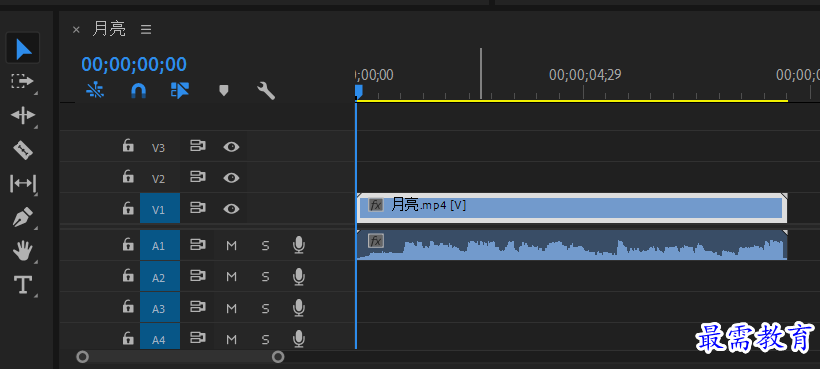Image resolution: width=820 pixels, height=369 pixels.
Task: Click fx badge on 月亮.mp4 video clip
Action: 376,204
